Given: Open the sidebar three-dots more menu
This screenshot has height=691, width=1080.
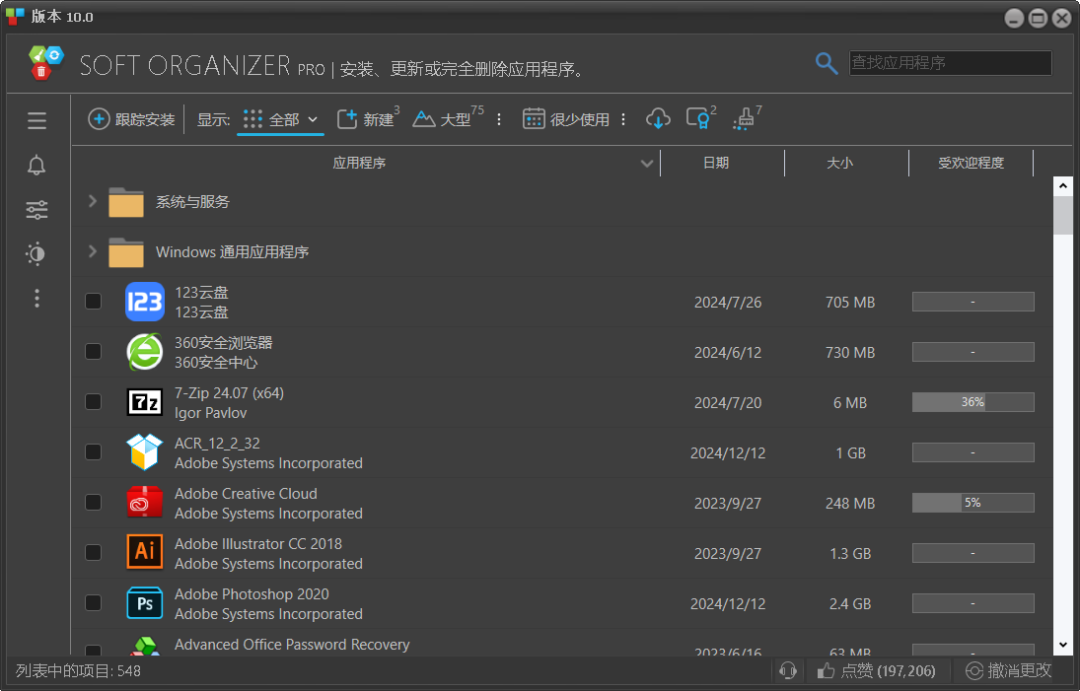Looking at the screenshot, I should (x=37, y=298).
